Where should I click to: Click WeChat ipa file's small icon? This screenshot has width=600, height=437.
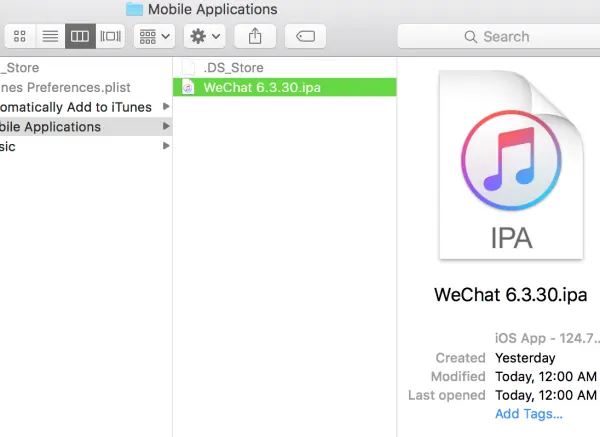[x=188, y=87]
